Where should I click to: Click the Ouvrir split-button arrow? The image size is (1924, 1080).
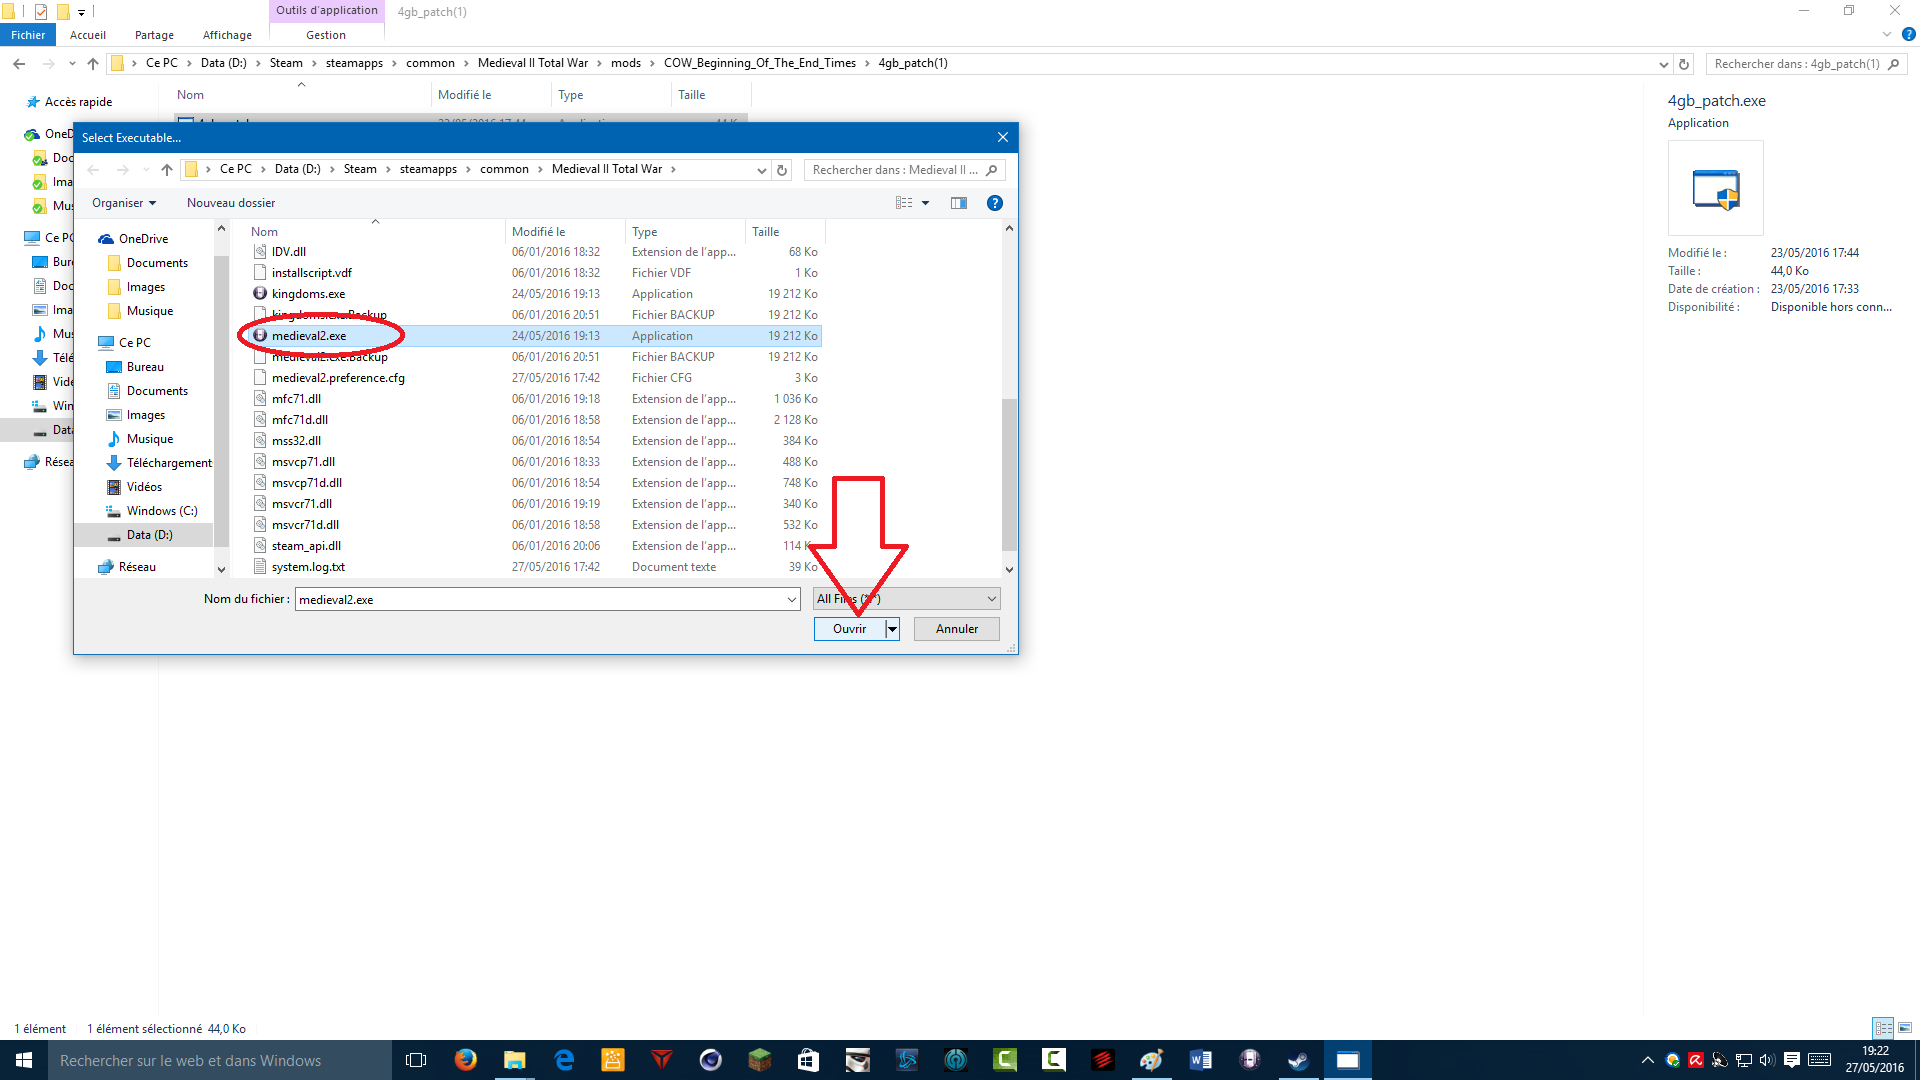893,629
